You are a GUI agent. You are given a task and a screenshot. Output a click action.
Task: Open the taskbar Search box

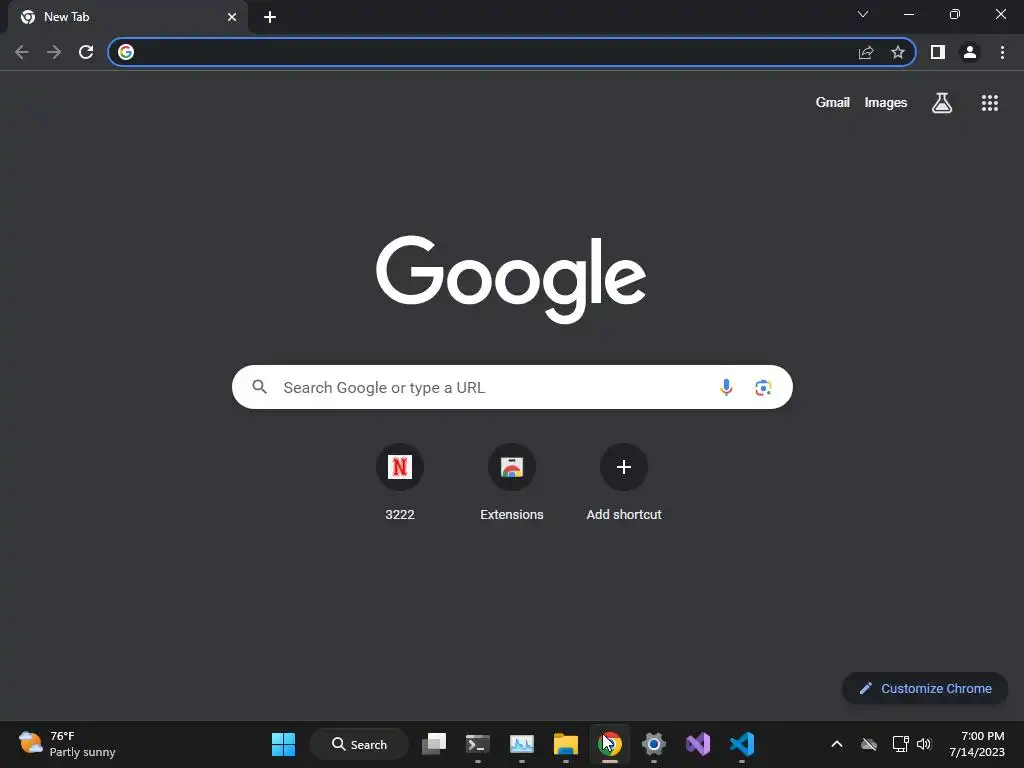point(359,744)
